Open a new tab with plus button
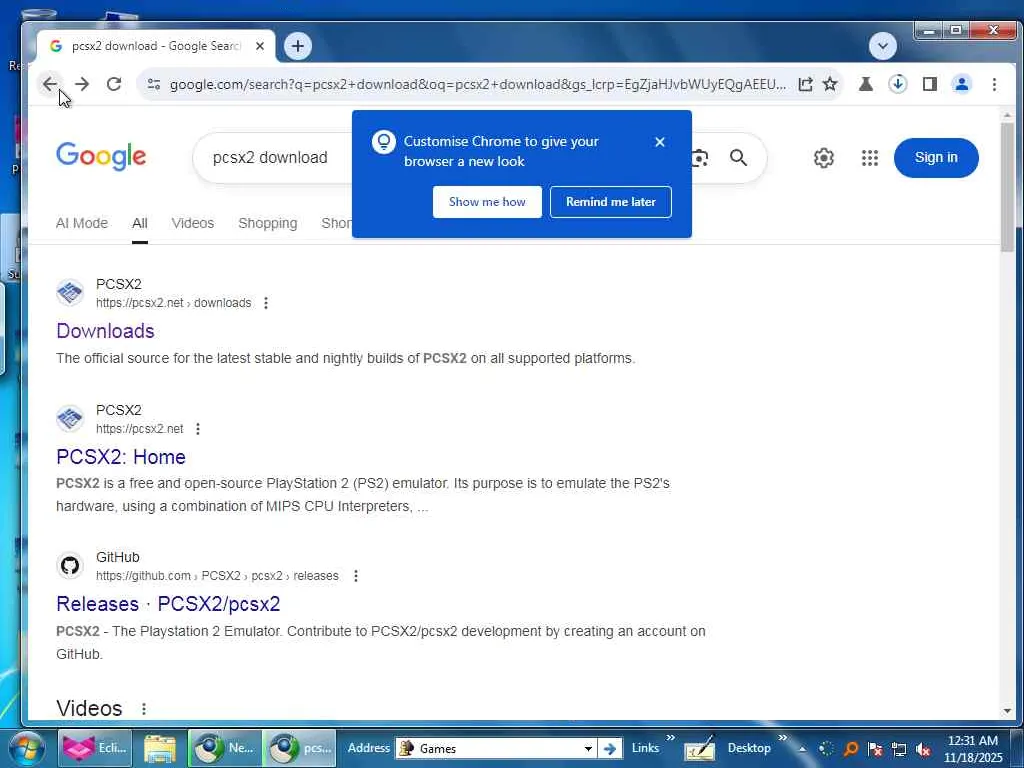Viewport: 1024px width, 768px height. pyautogui.click(x=298, y=46)
